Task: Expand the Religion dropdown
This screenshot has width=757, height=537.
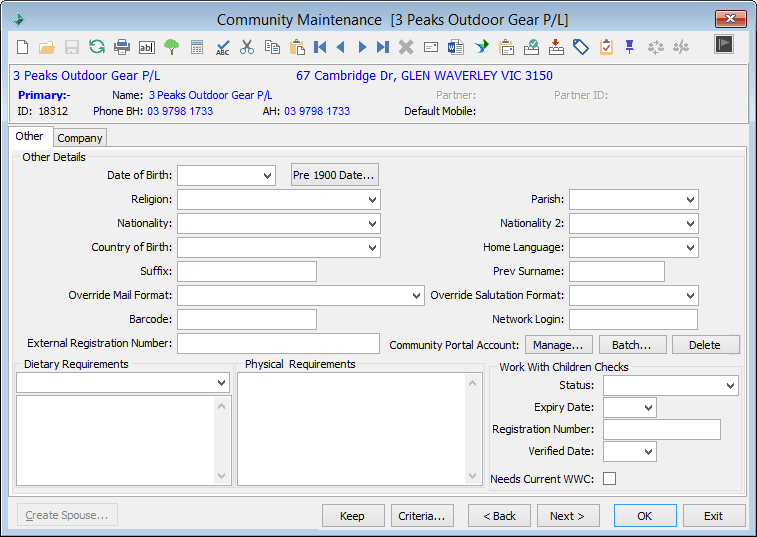Action: pos(372,199)
